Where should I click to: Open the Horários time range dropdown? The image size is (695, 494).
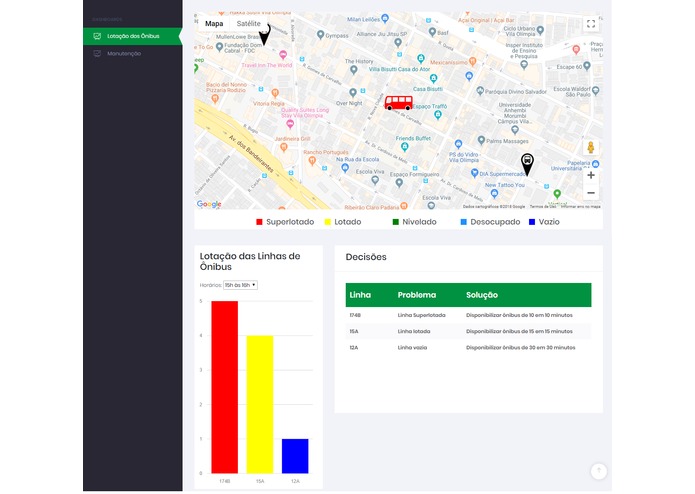coord(240,285)
